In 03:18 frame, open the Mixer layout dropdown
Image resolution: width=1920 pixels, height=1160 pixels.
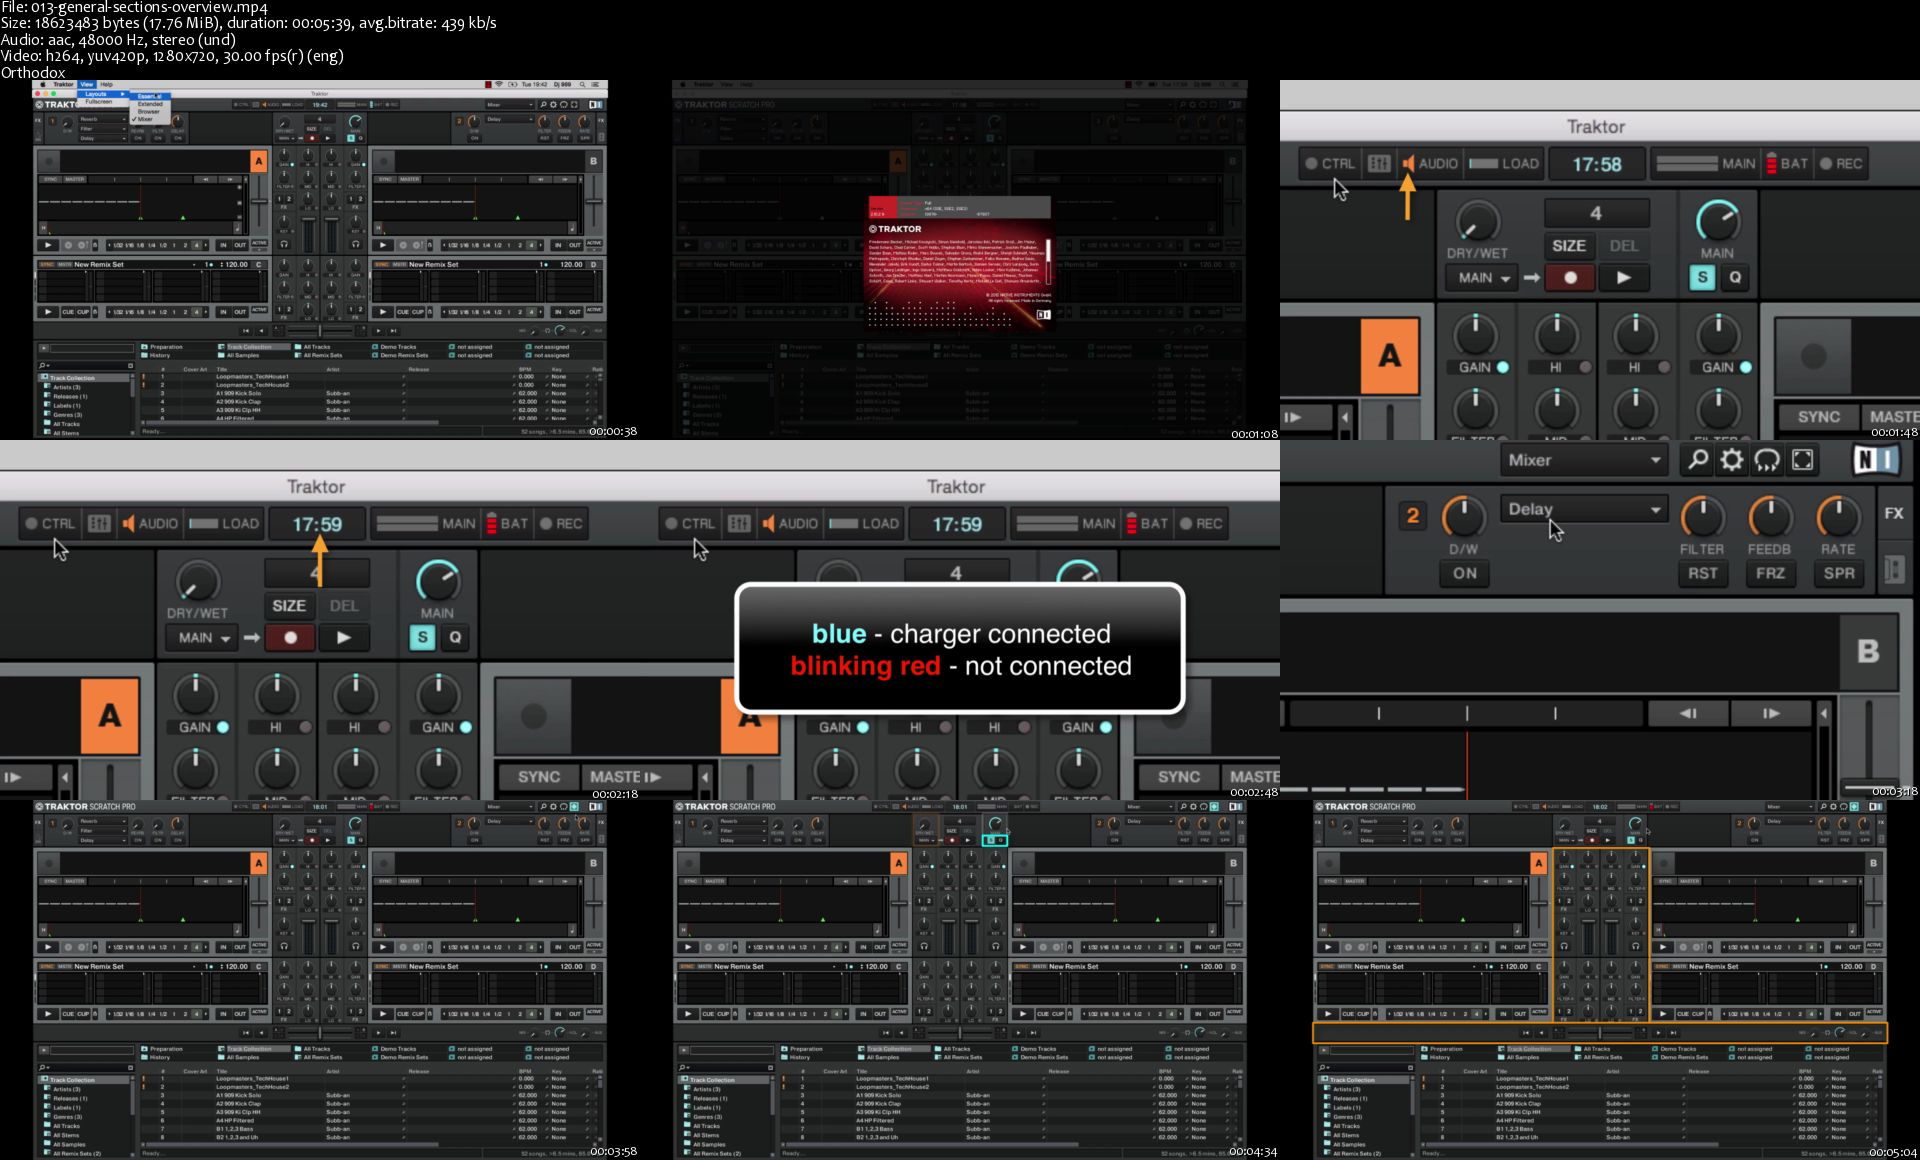click(x=1584, y=460)
